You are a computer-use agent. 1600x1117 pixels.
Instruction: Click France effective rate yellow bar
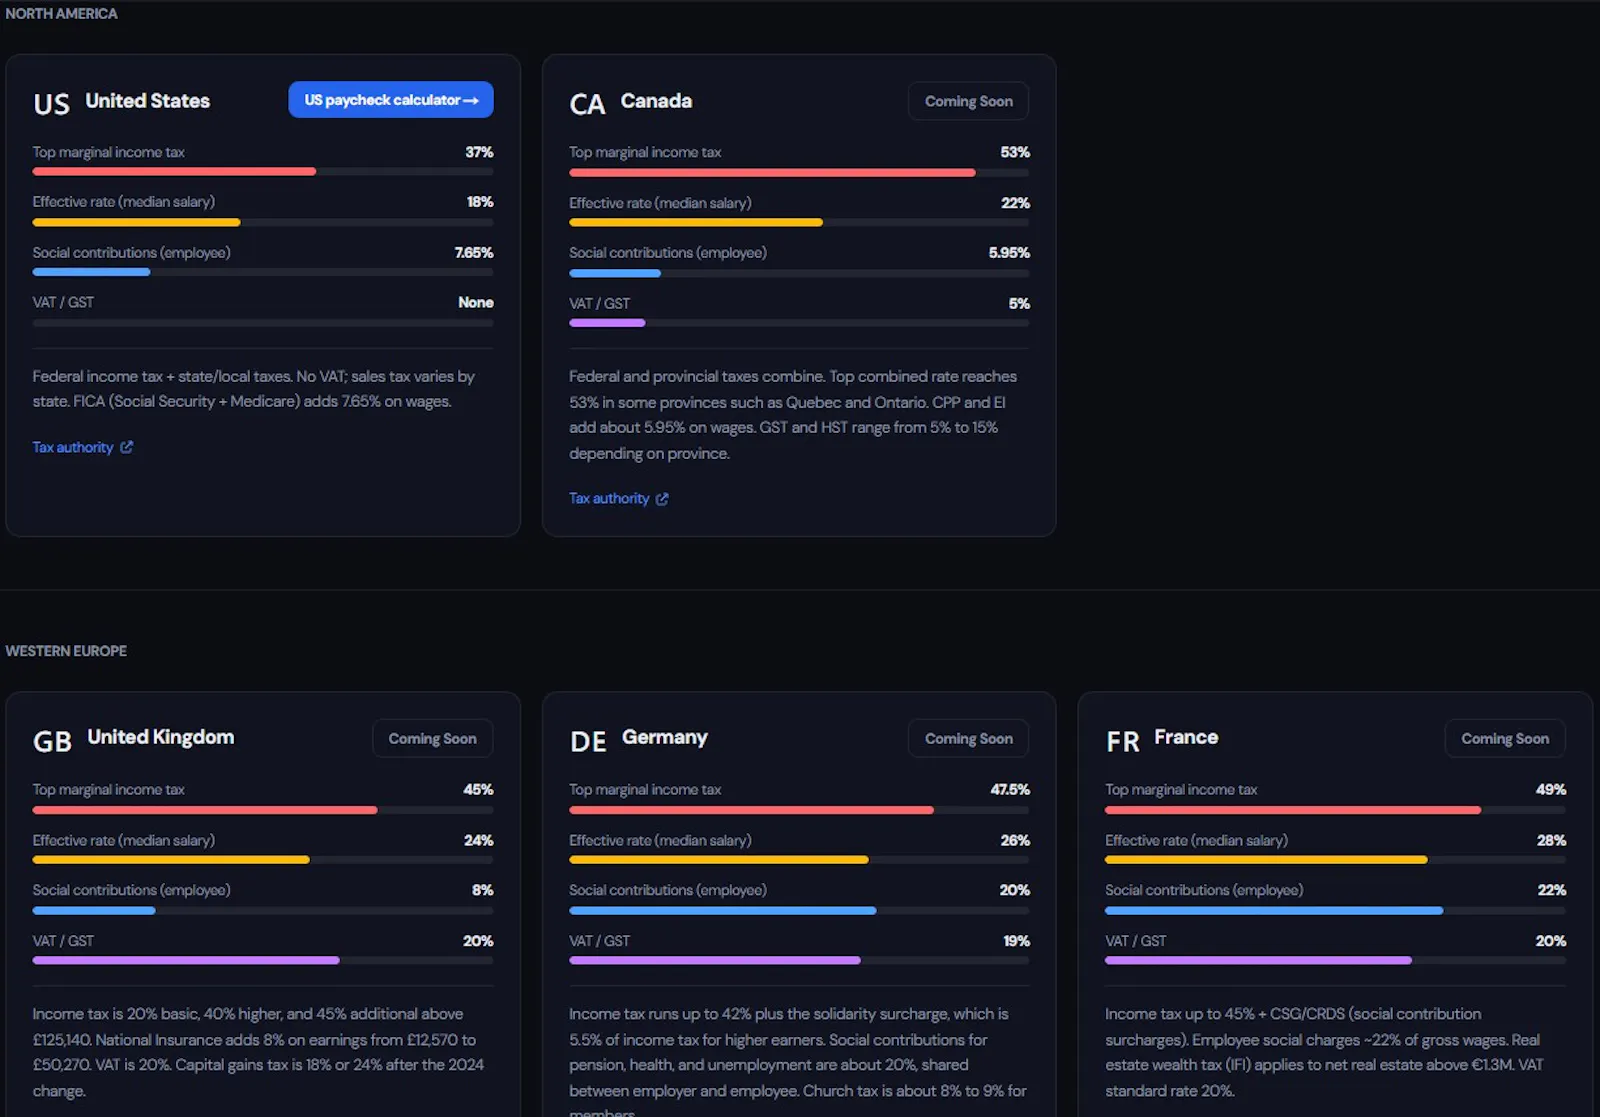click(x=1266, y=860)
